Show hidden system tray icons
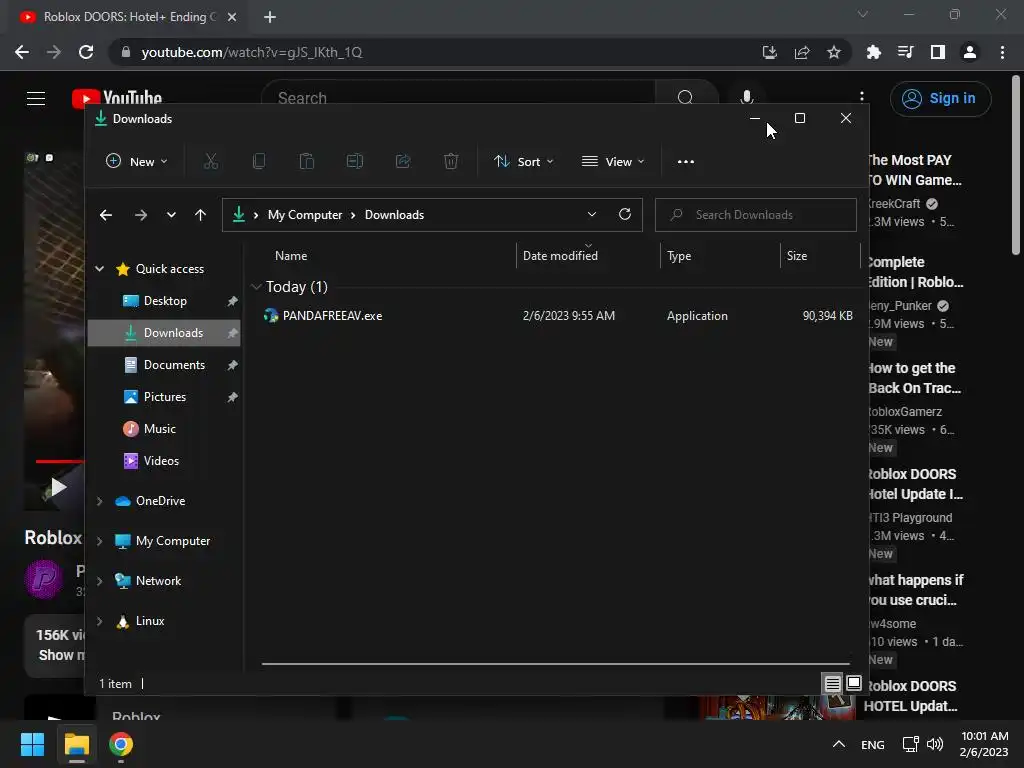This screenshot has height=768, width=1024. click(x=839, y=744)
